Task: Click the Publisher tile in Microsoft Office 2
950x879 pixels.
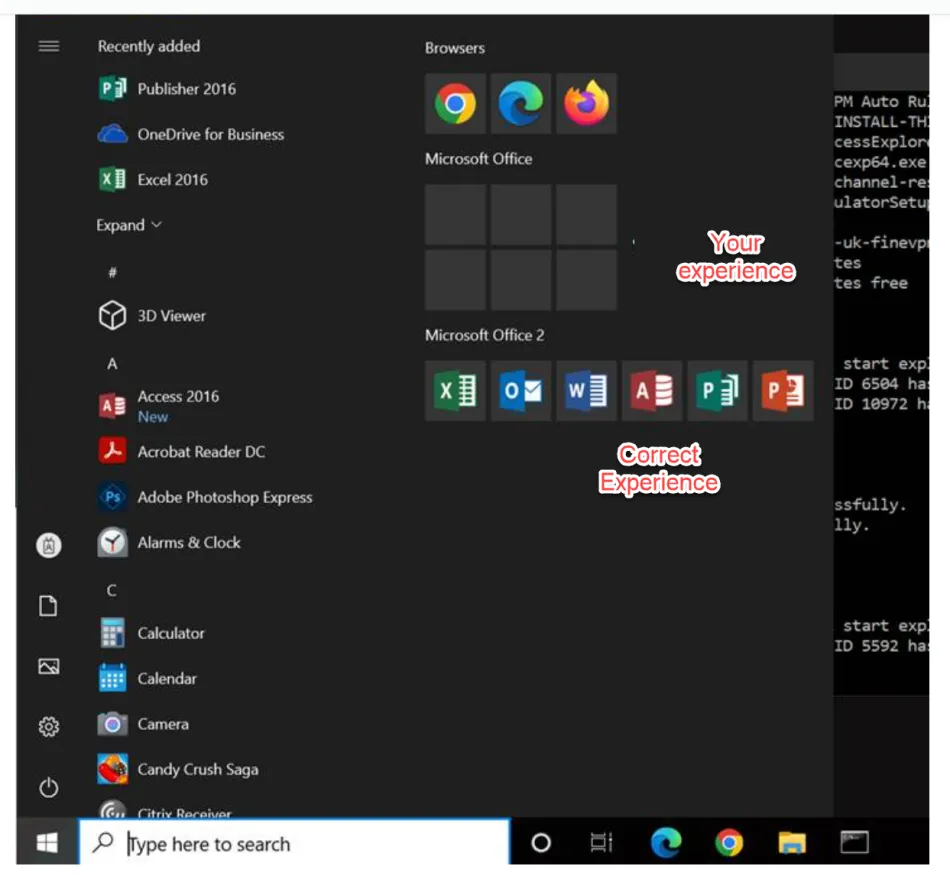Action: click(x=717, y=391)
